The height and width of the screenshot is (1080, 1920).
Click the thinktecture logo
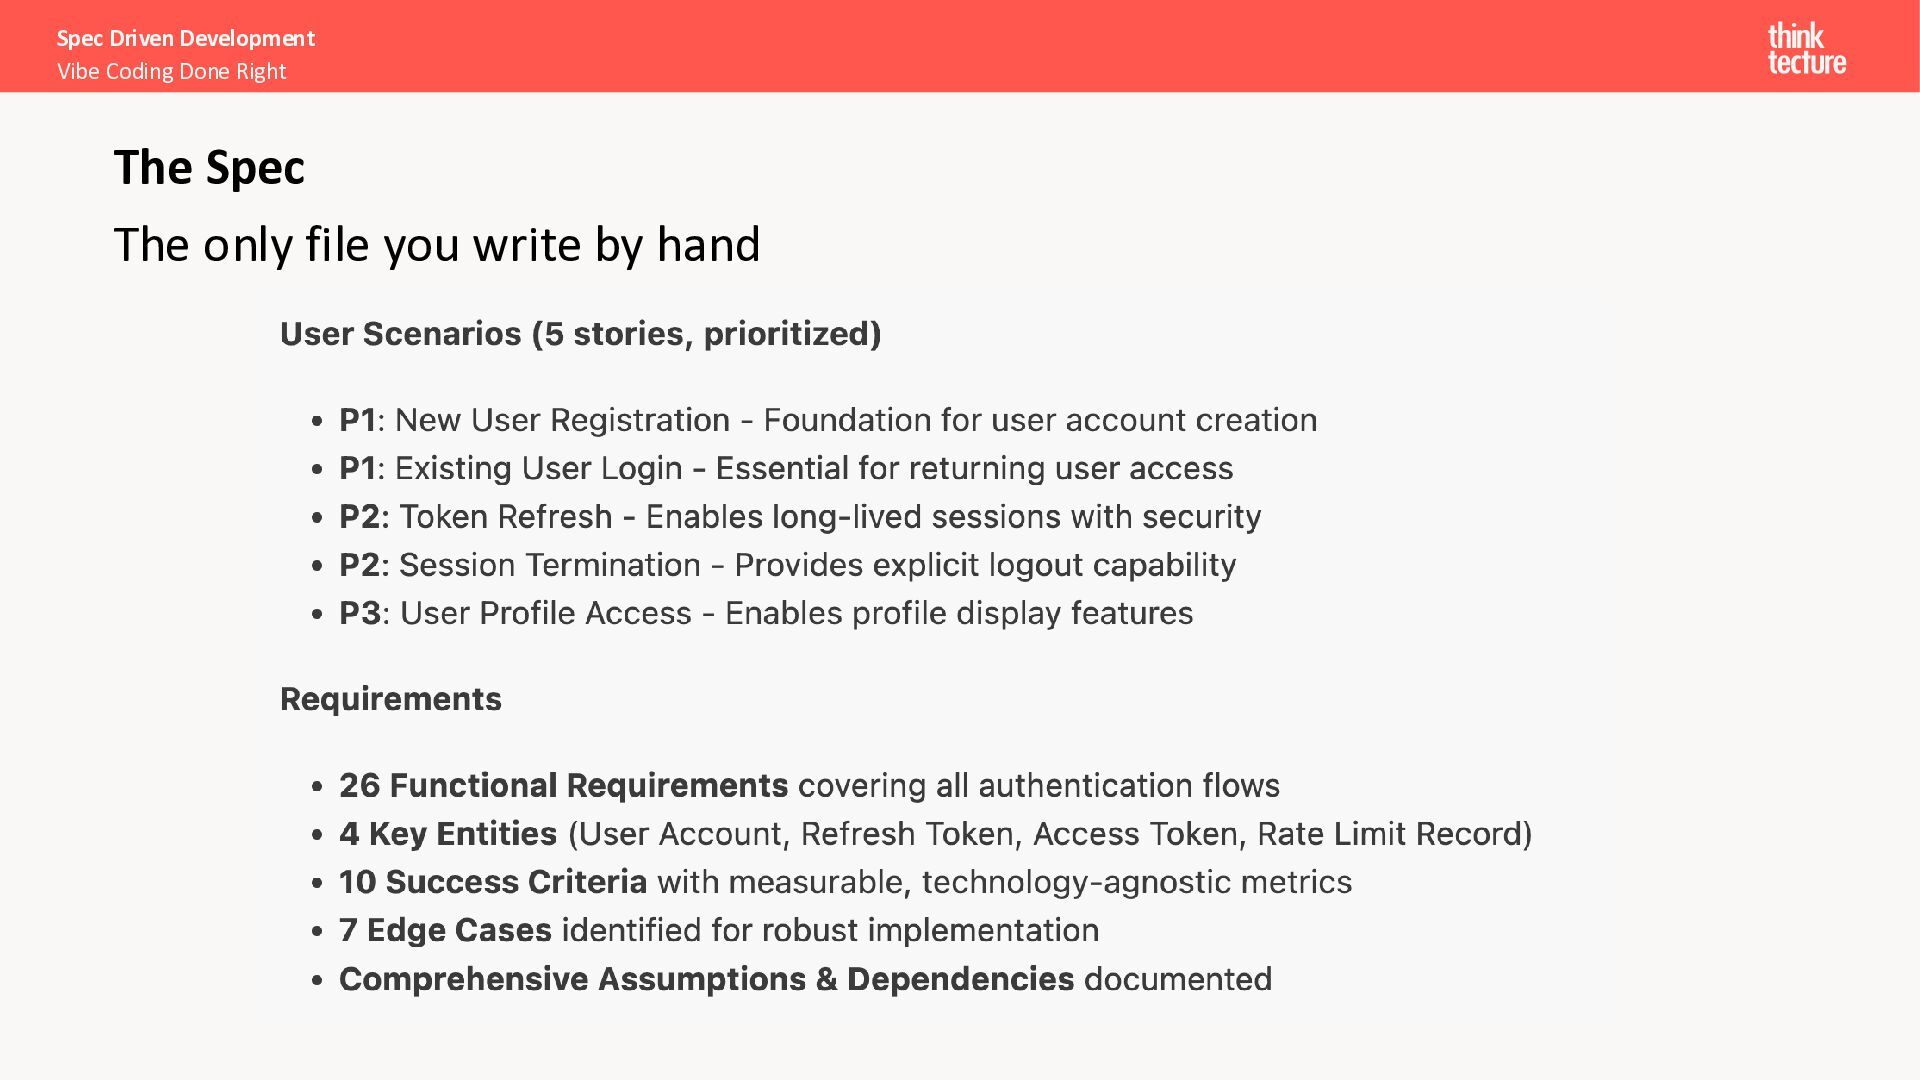tap(1806, 49)
